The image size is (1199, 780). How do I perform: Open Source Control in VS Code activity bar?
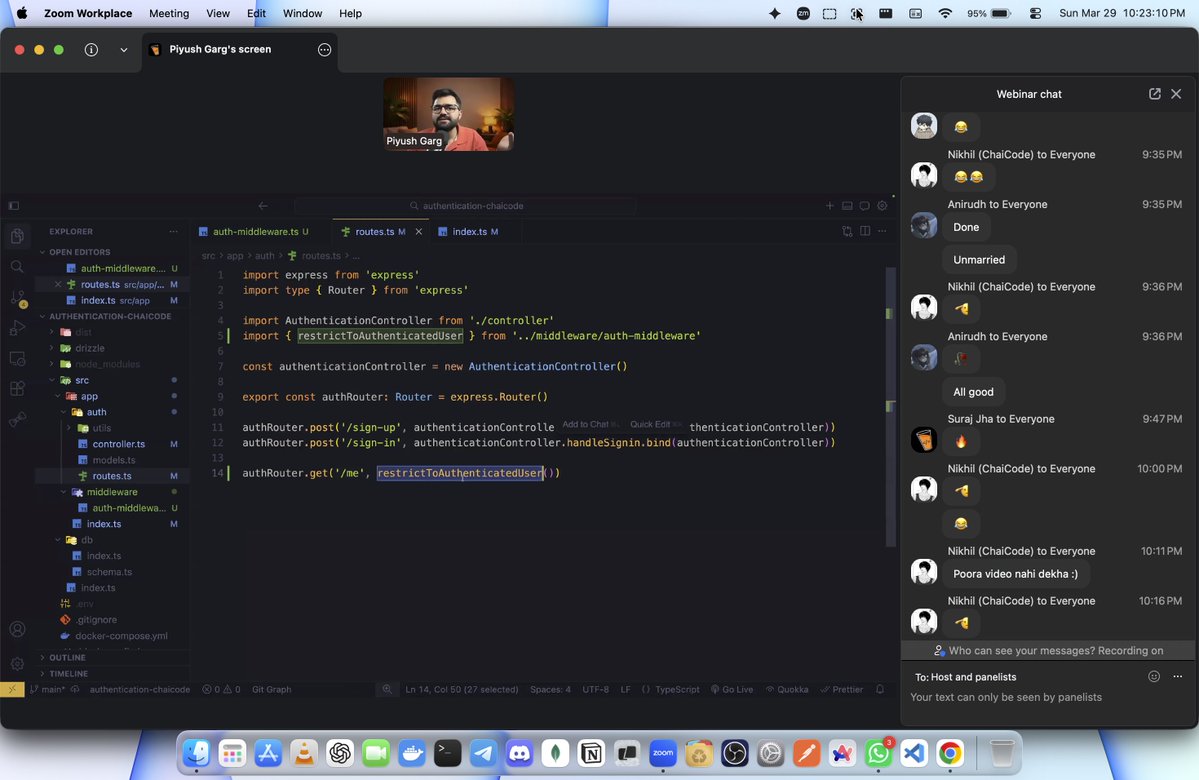(17, 297)
